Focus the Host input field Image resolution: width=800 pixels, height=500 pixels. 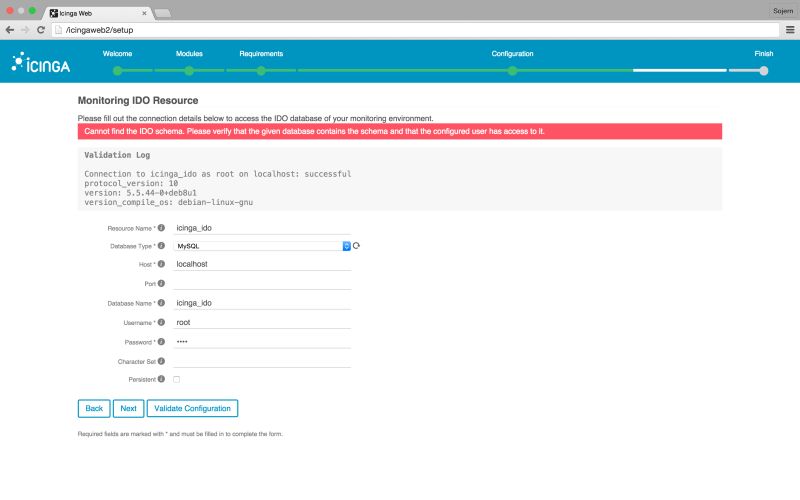click(x=262, y=264)
